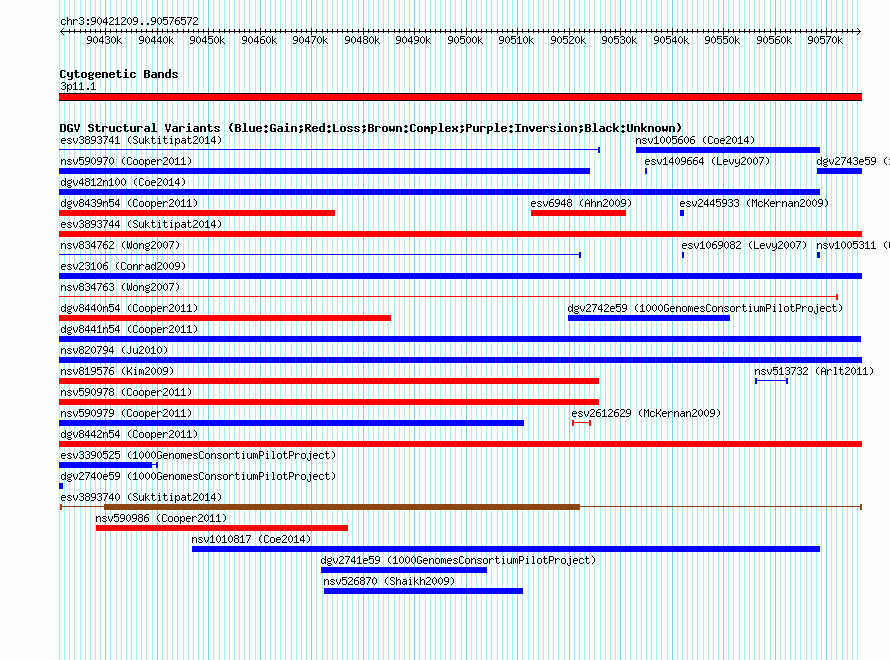The image size is (890, 660).
Task: Click esv2612629 (McKernan2009) label
Action: pos(646,413)
